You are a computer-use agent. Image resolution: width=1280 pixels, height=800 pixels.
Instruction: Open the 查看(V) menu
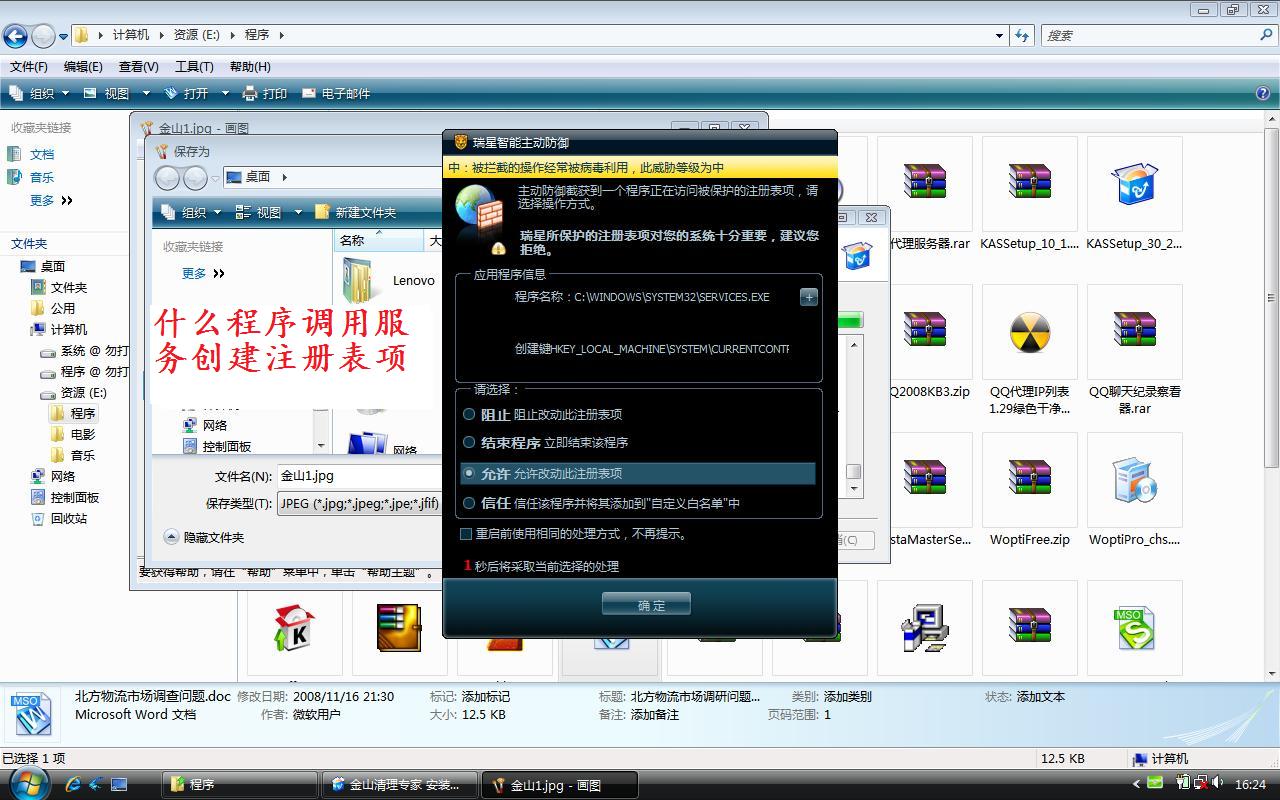click(x=138, y=66)
